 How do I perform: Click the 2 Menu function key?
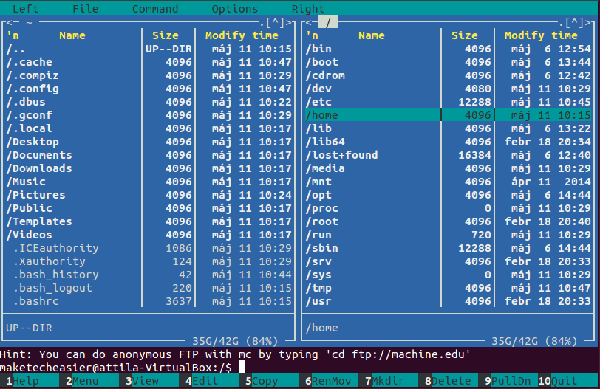click(89, 381)
